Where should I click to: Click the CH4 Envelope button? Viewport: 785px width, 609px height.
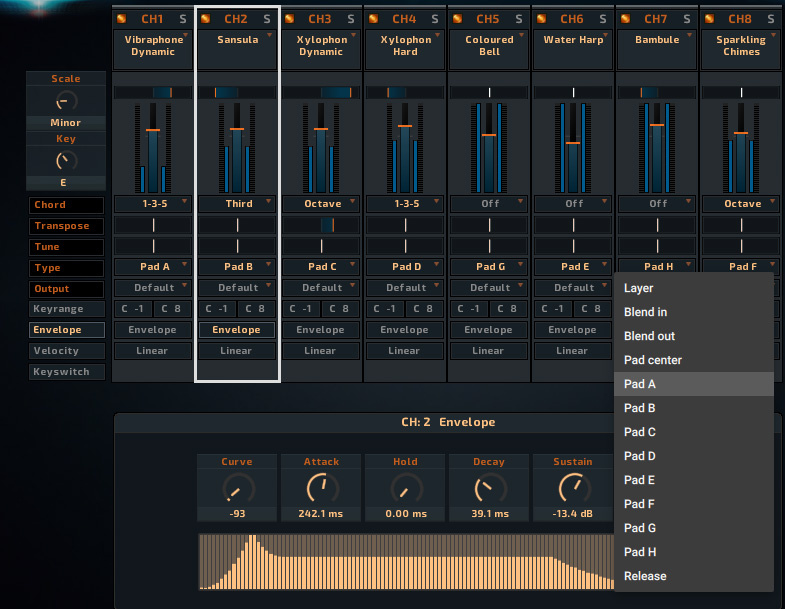tap(405, 330)
